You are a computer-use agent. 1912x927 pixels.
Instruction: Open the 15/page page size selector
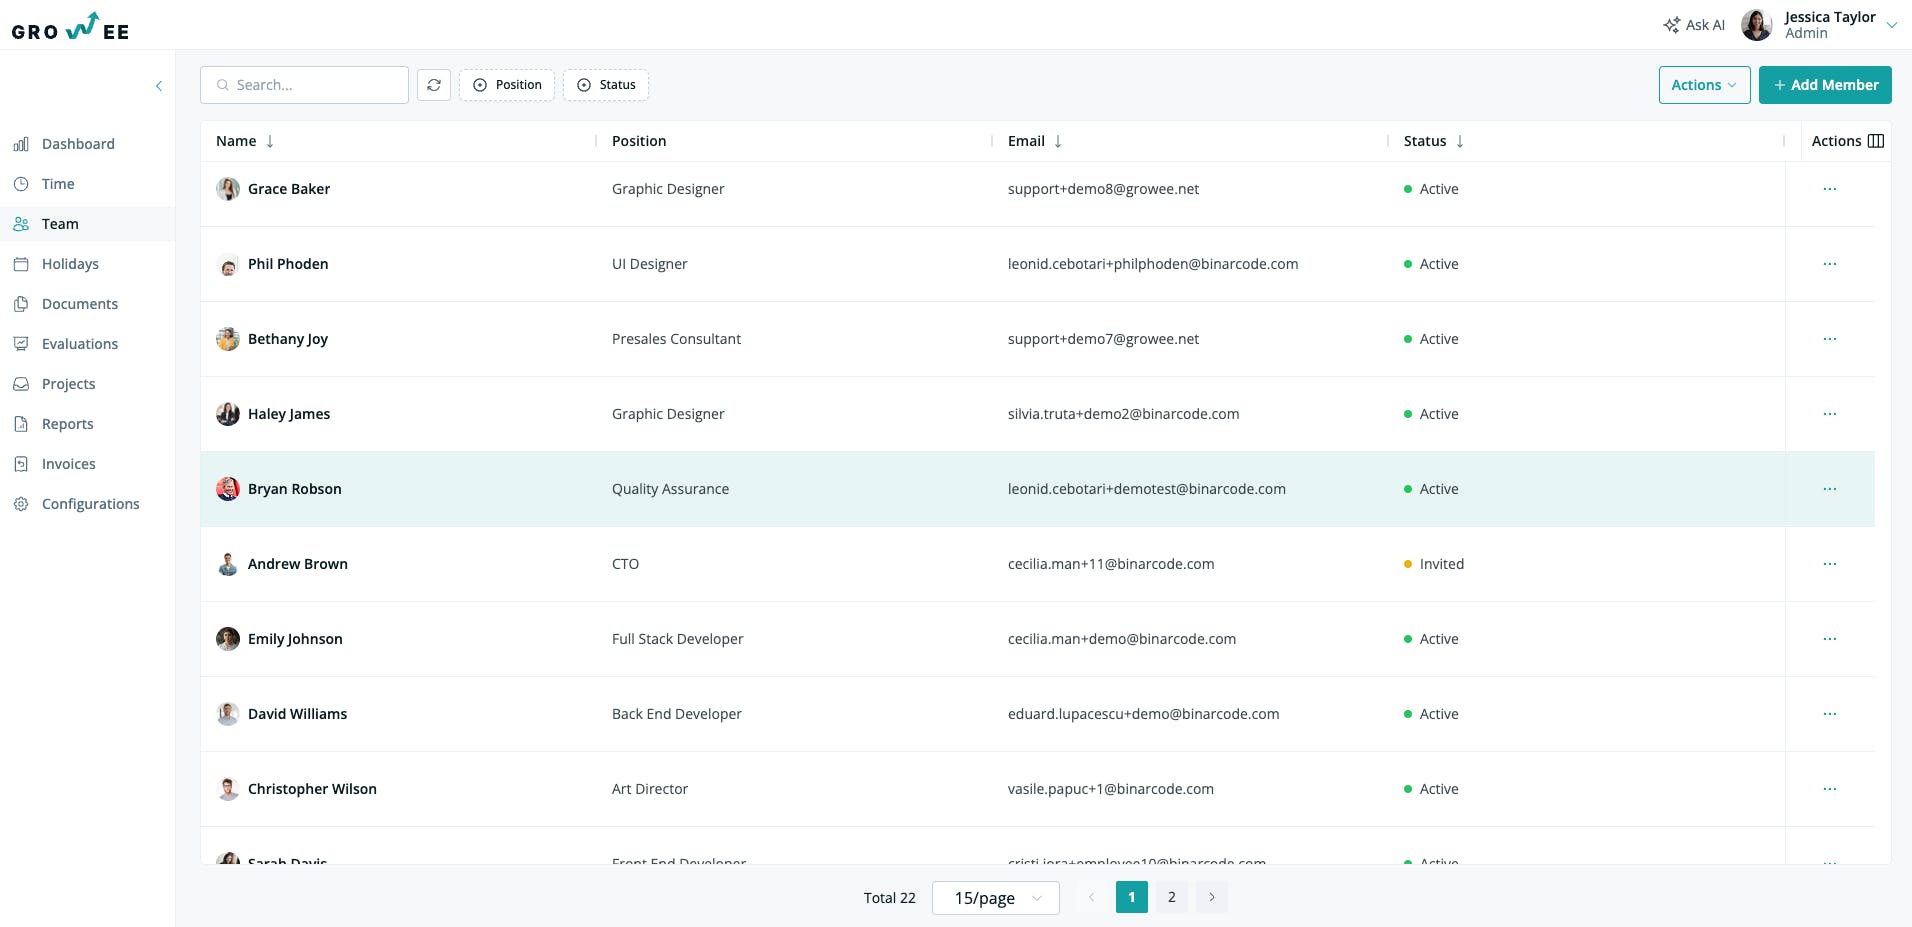coord(996,898)
